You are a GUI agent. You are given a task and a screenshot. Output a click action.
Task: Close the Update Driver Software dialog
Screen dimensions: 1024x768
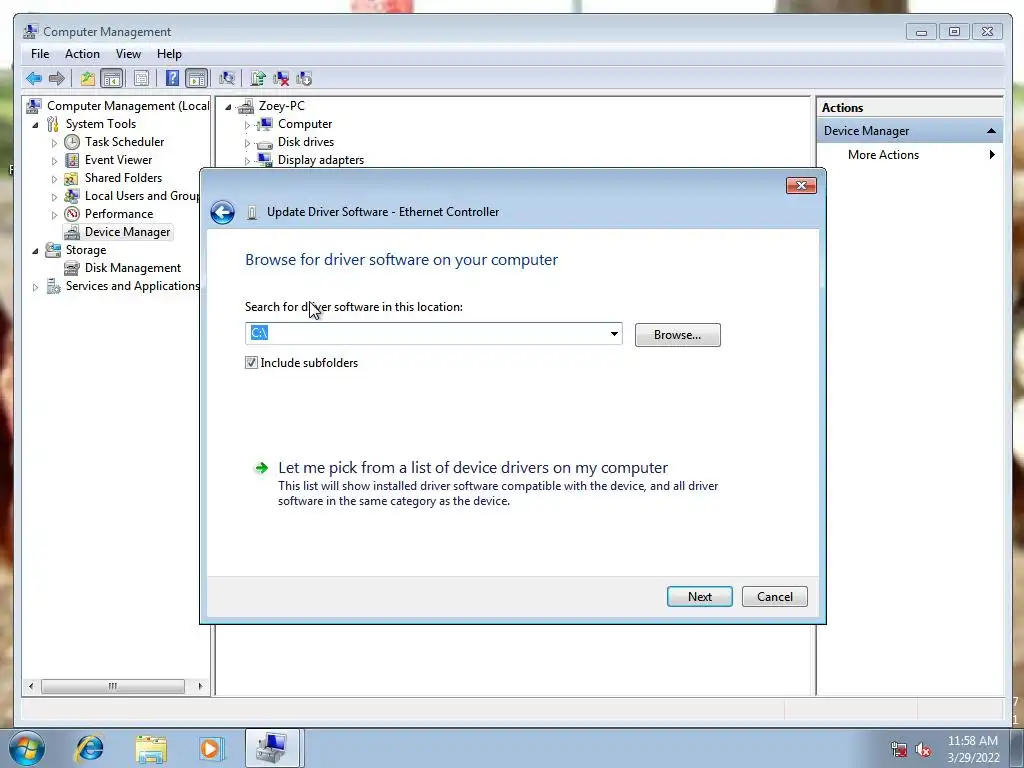tap(801, 185)
